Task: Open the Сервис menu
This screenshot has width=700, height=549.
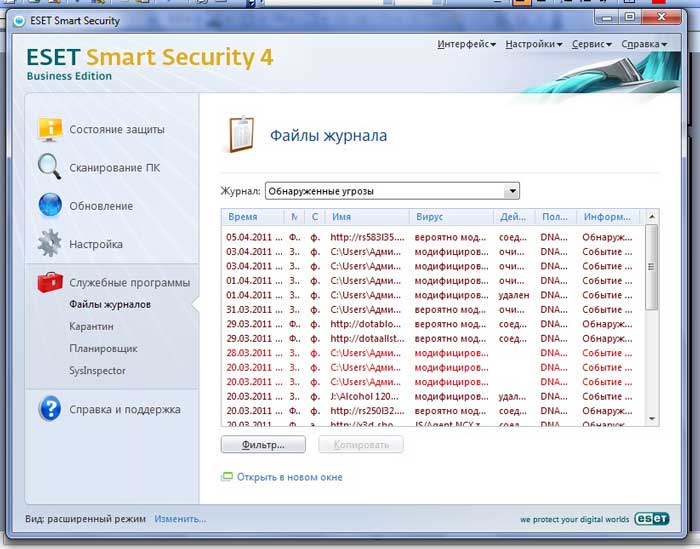Action: [592, 44]
